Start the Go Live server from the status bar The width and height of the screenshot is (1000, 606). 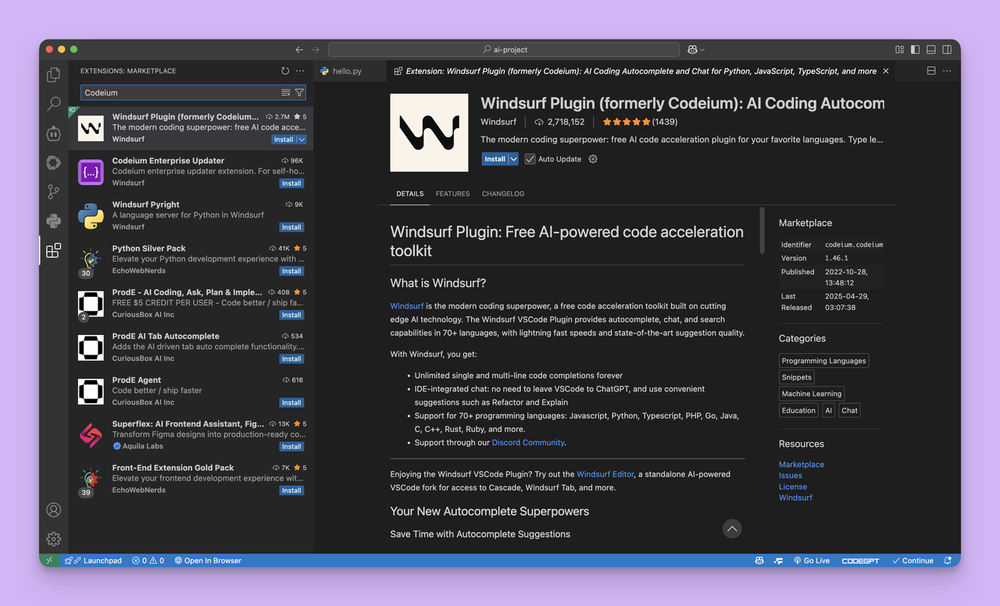812,560
